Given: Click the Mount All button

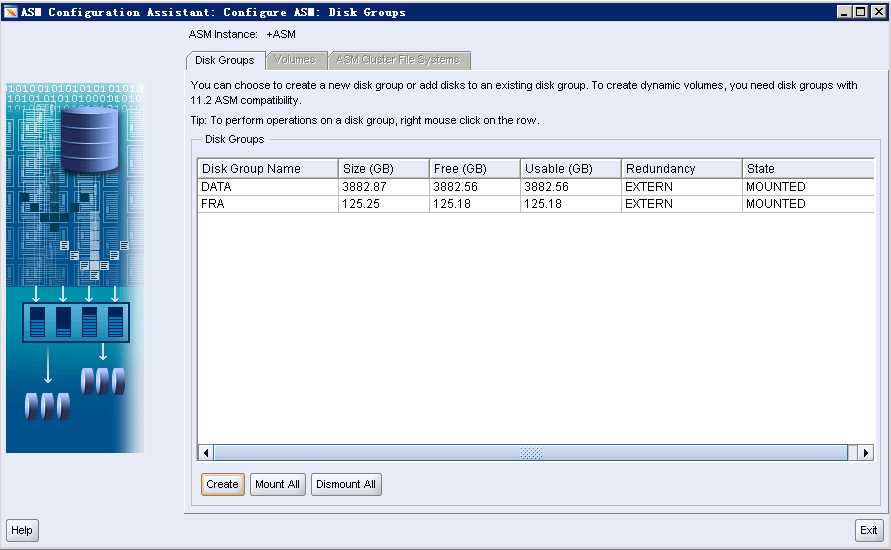Looking at the screenshot, I should coord(277,484).
